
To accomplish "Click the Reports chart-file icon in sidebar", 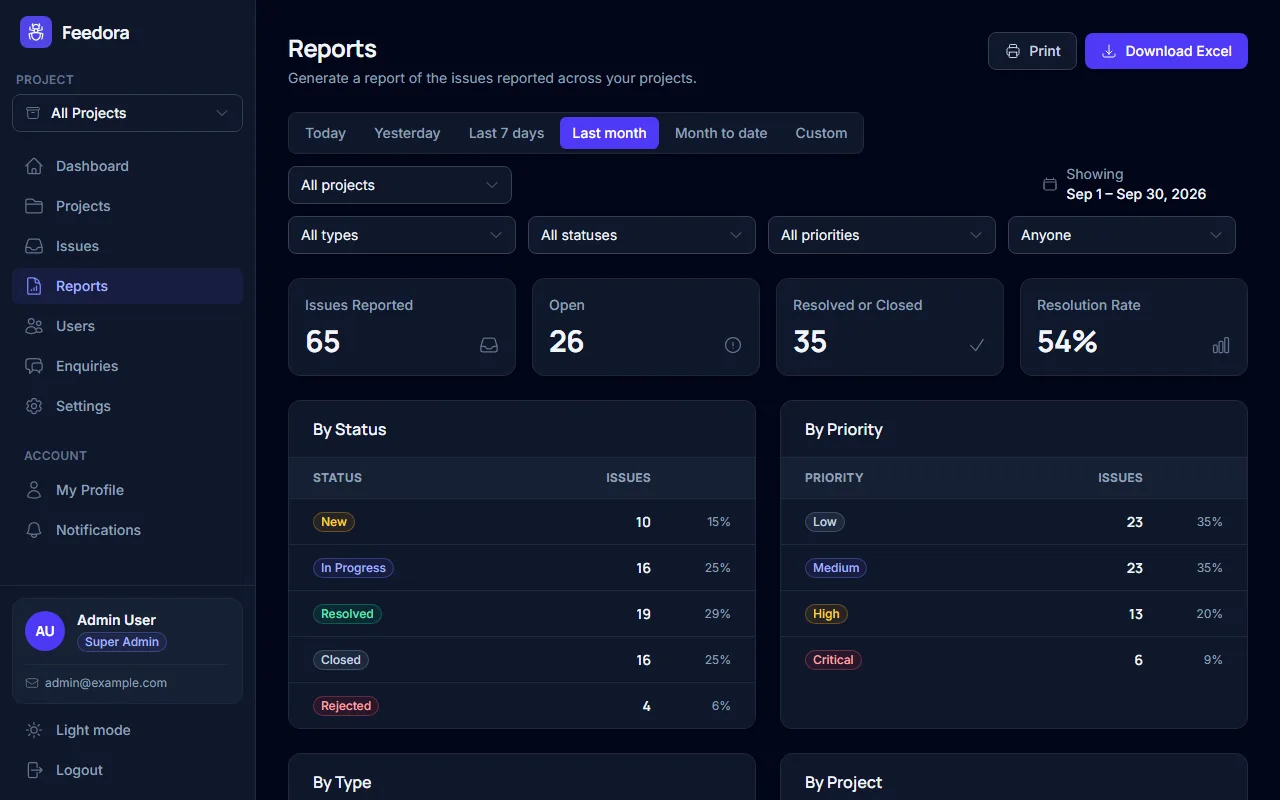I will pyautogui.click(x=34, y=286).
